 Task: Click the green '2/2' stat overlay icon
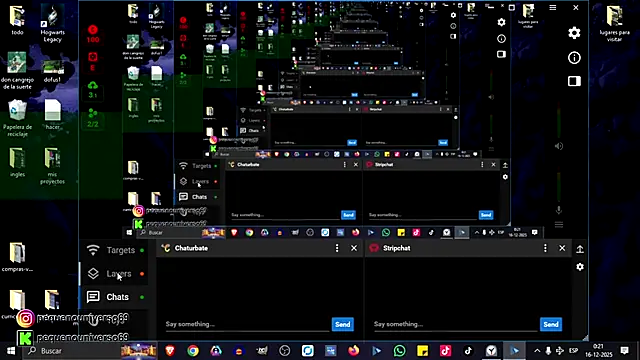(93, 118)
